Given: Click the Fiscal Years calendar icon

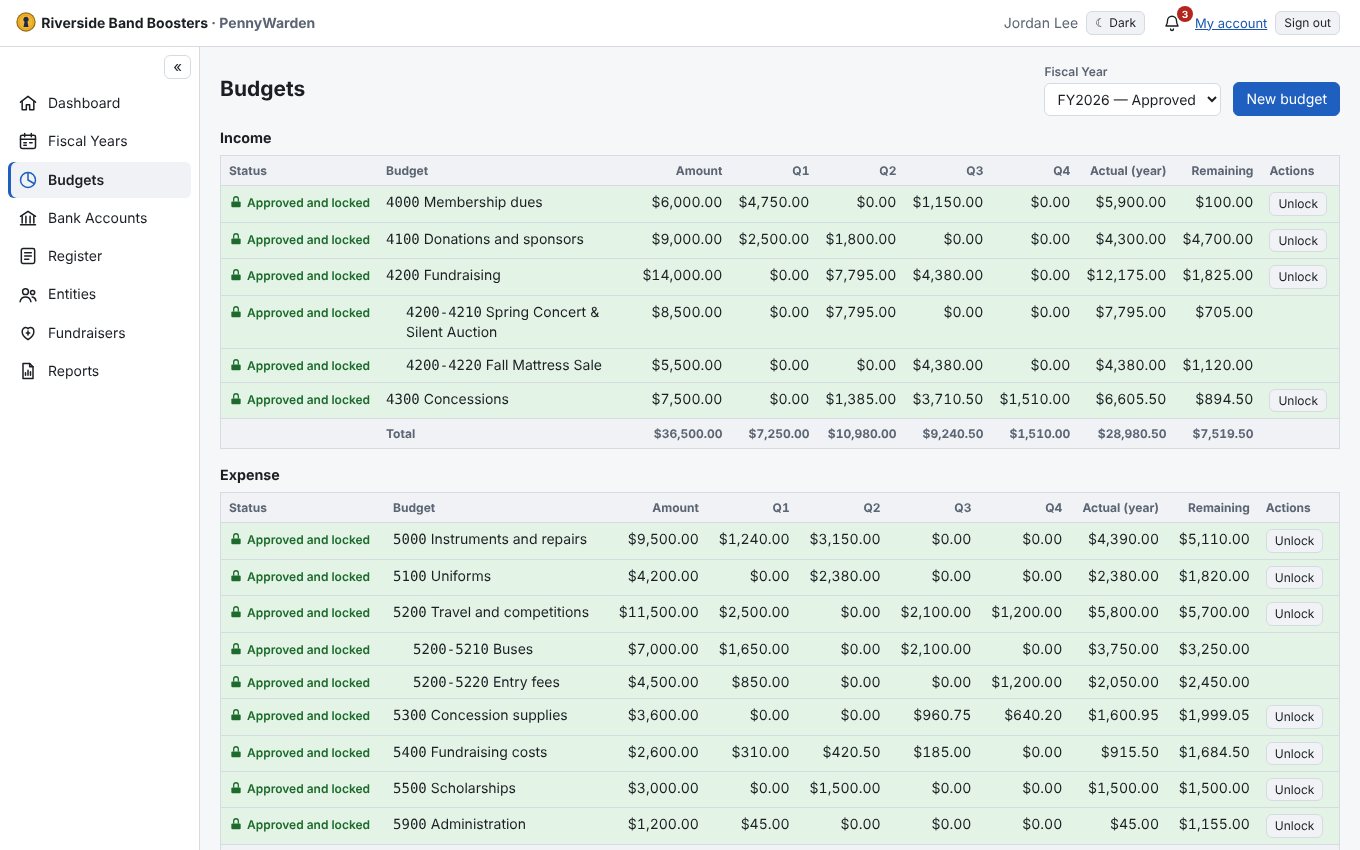Looking at the screenshot, I should pos(28,141).
